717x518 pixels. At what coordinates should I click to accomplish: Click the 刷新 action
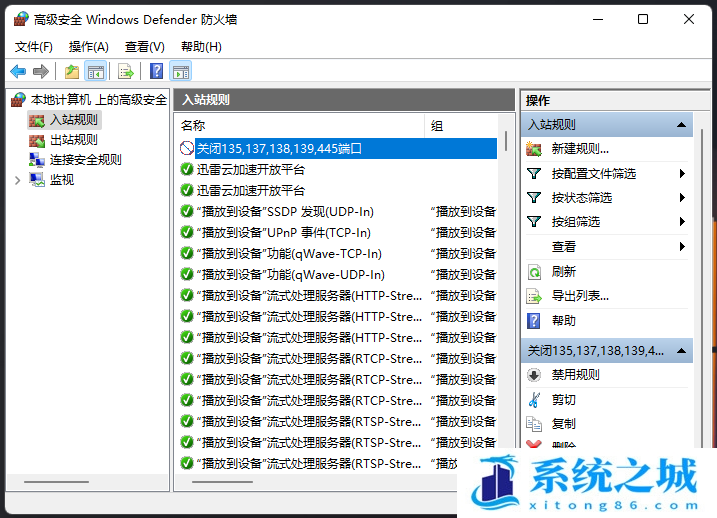tap(563, 272)
